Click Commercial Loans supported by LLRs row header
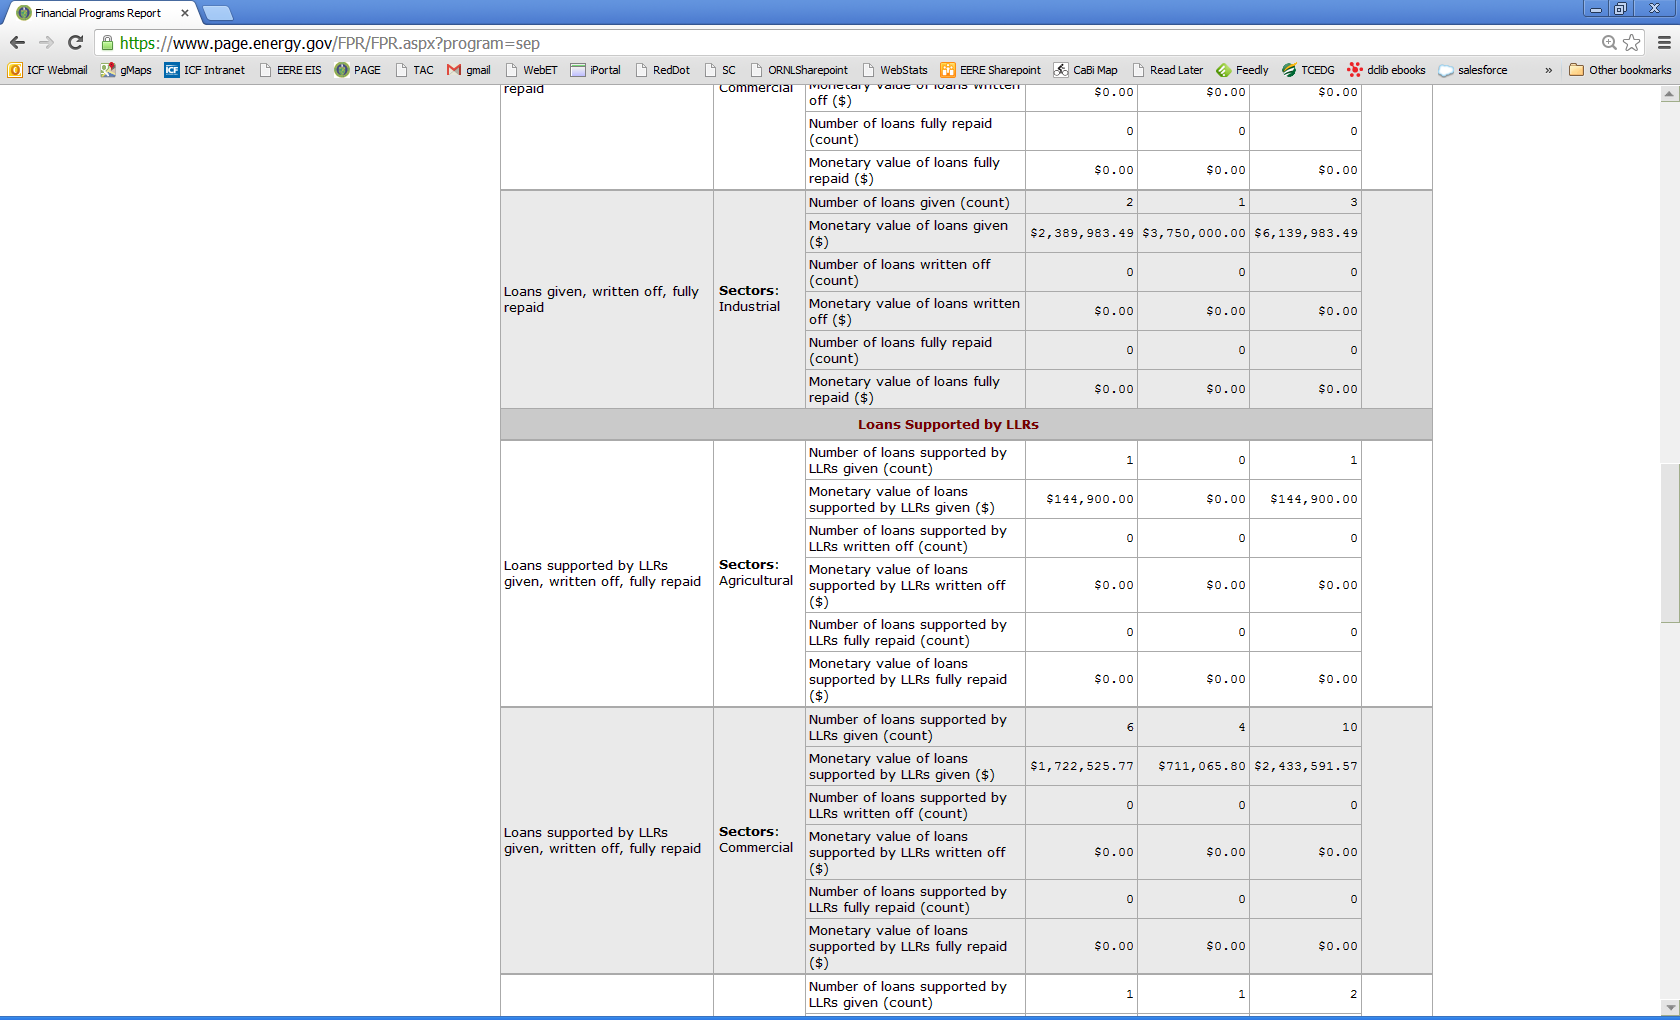 pos(602,840)
